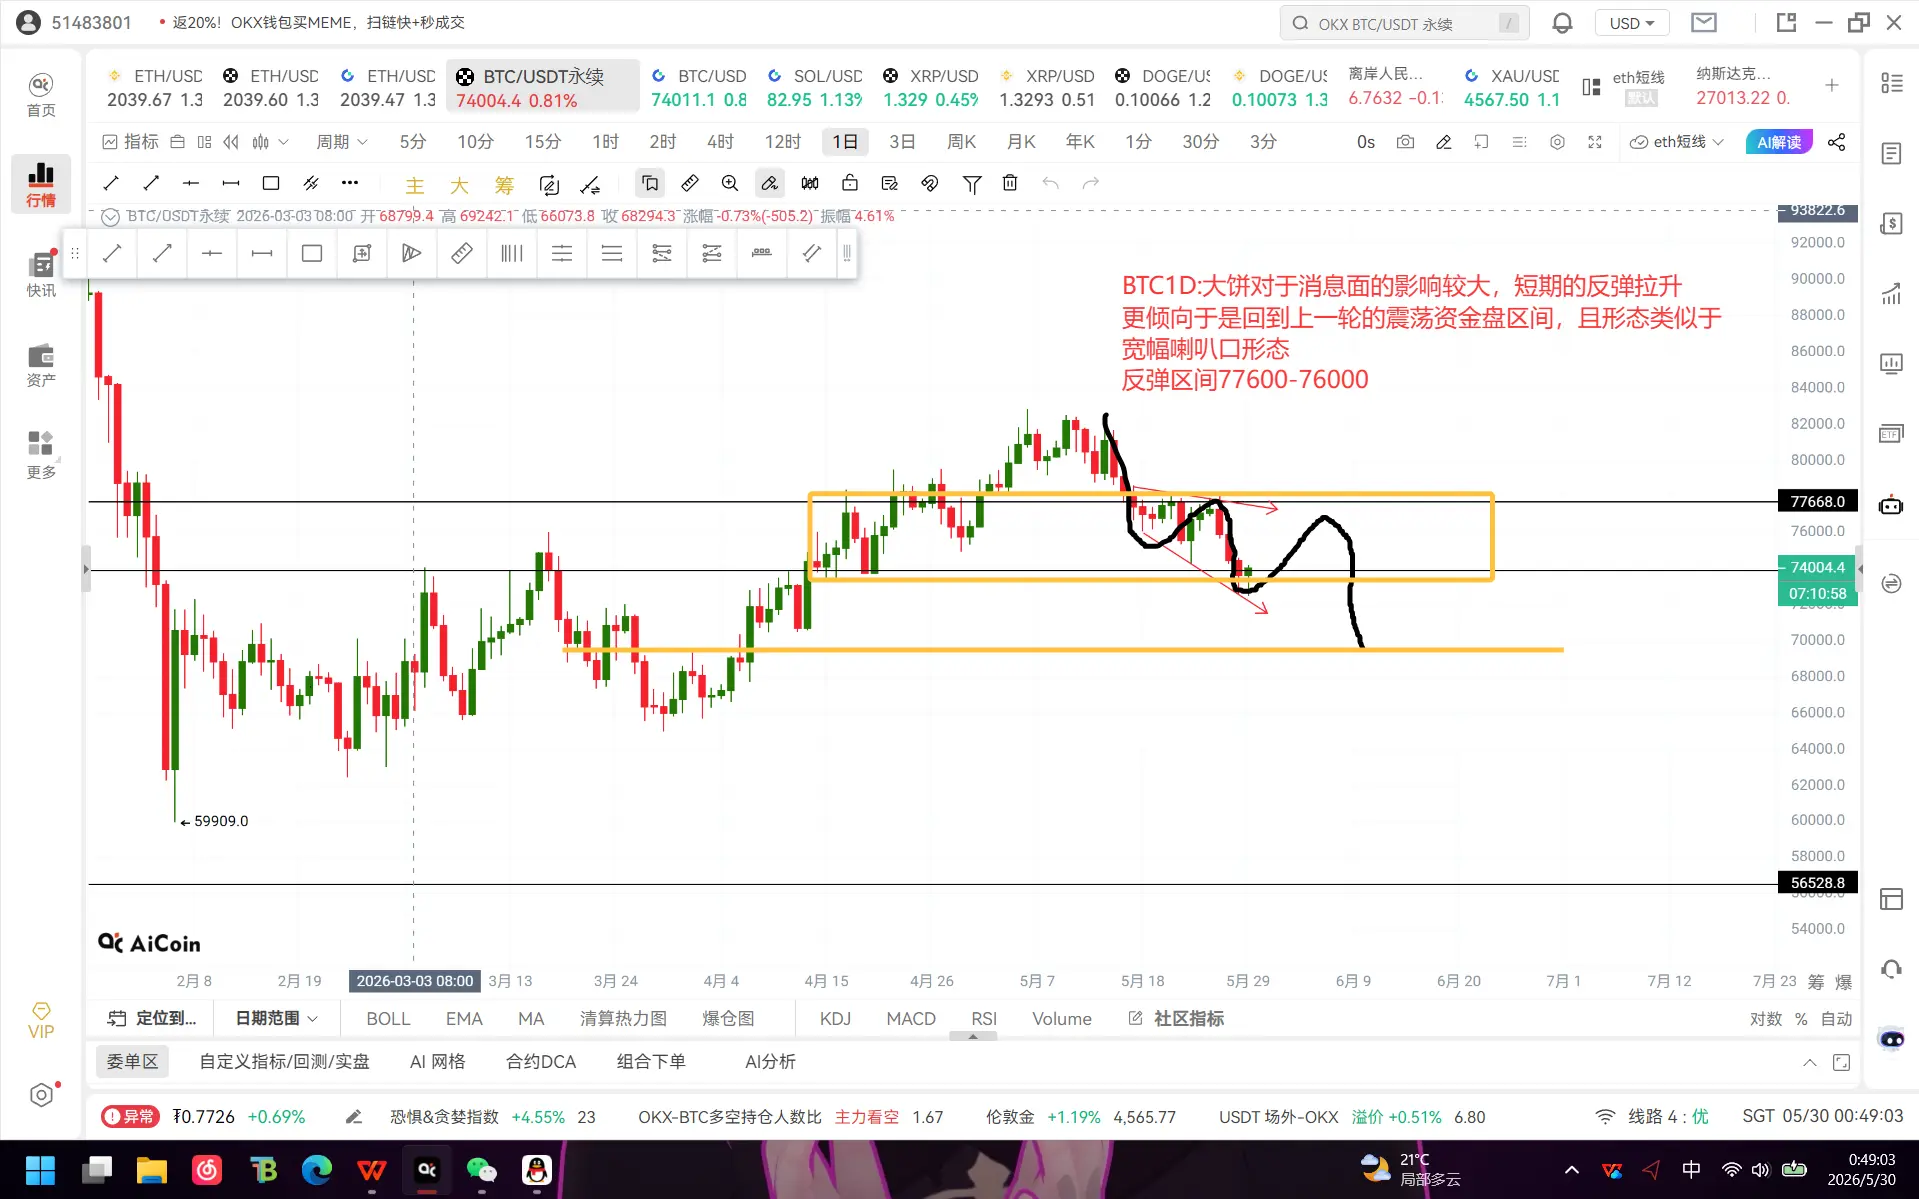Viewport: 1919px width, 1199px height.
Task: Toggle the % percentage scale
Action: click(1801, 1019)
